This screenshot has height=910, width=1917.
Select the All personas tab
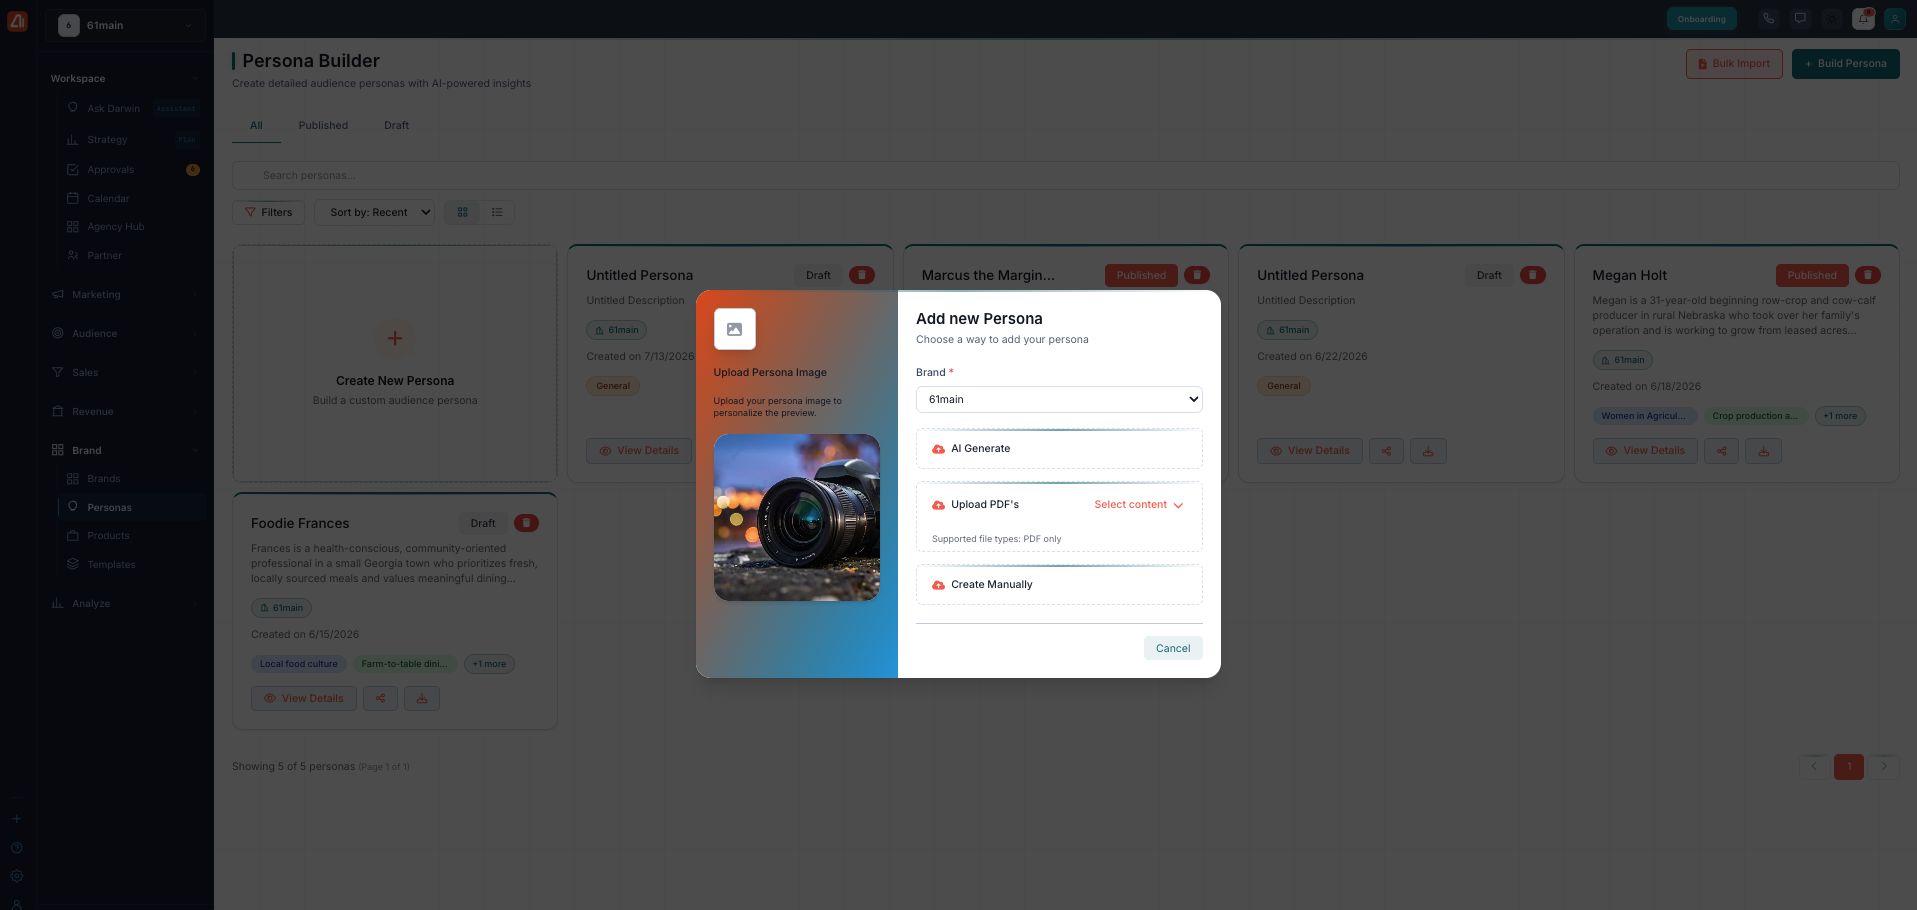256,126
